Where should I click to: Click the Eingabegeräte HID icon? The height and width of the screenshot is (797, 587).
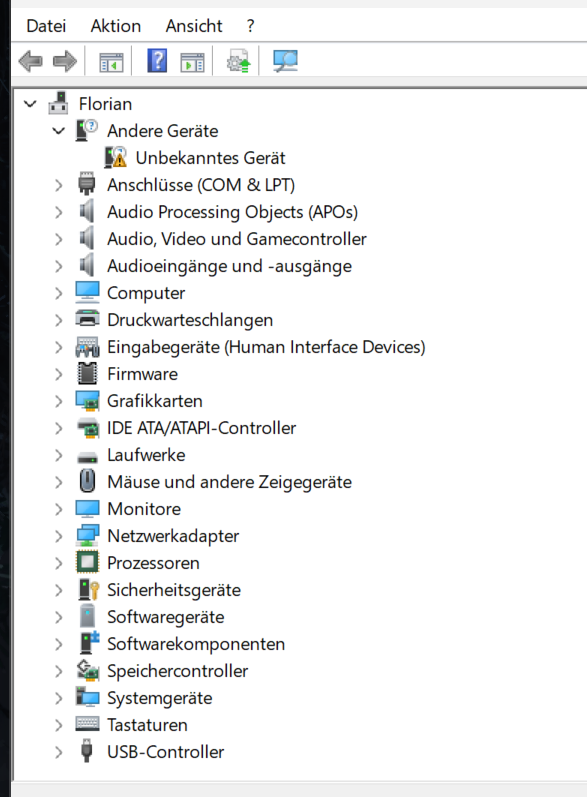pyautogui.click(x=87, y=346)
